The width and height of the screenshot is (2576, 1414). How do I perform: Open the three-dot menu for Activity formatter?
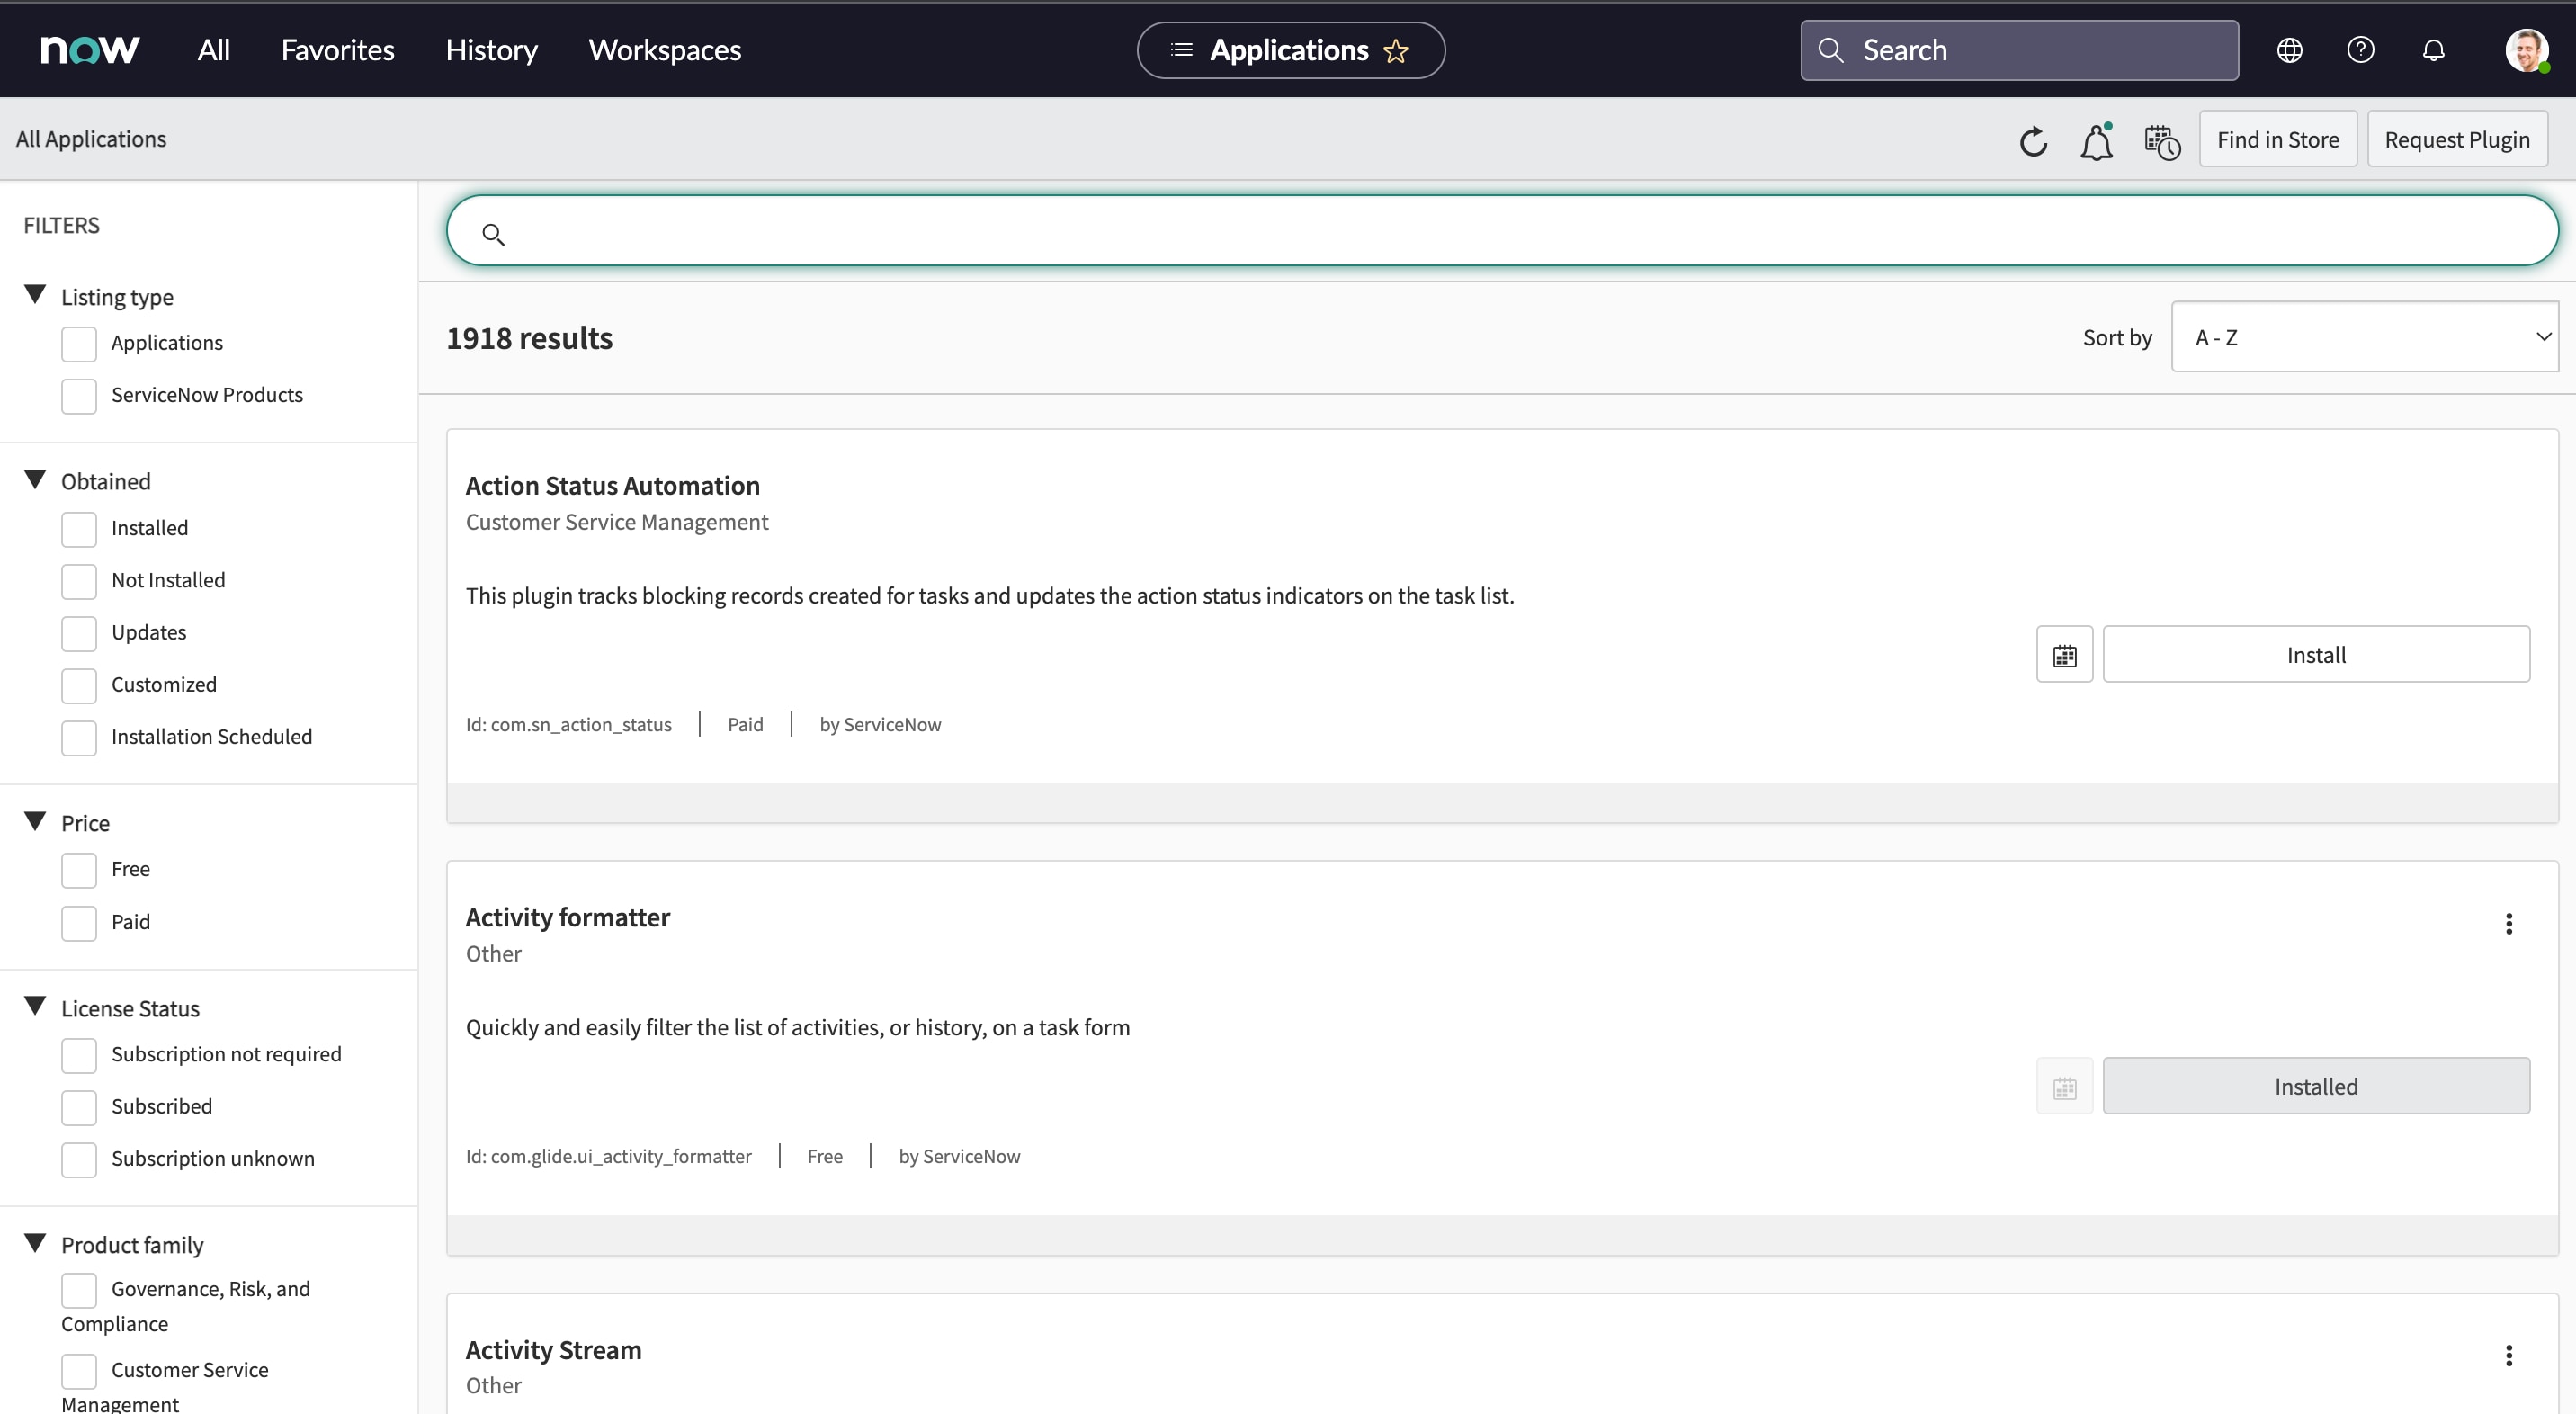coord(2508,924)
